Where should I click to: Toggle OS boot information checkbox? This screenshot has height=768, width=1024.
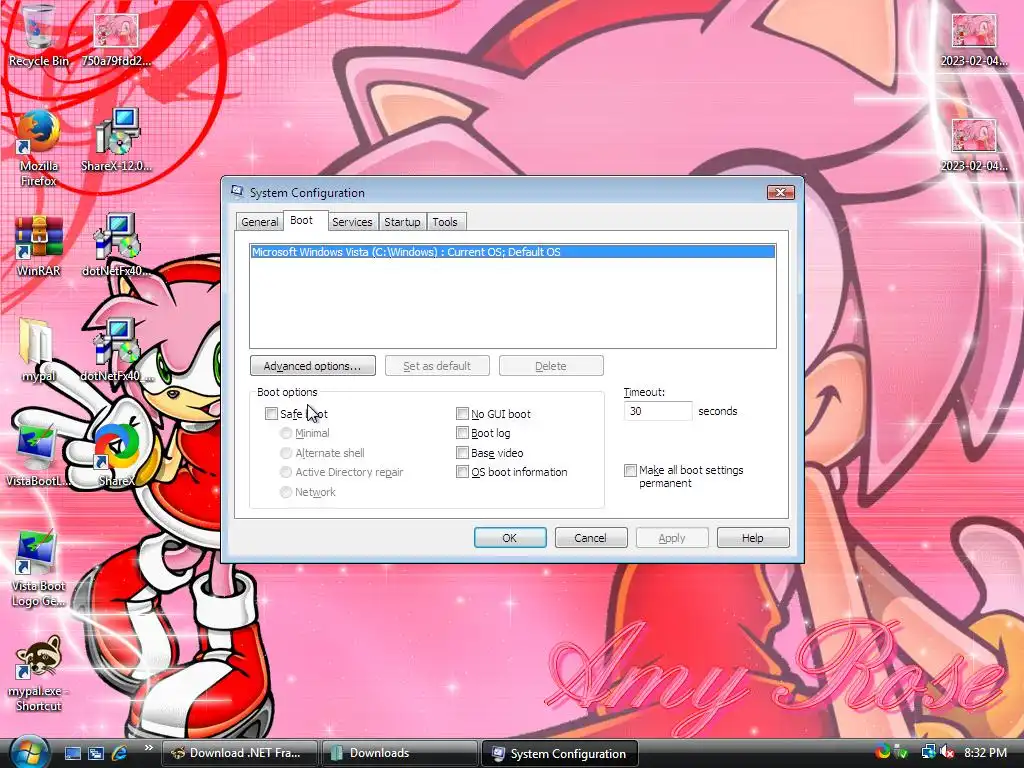coord(462,472)
